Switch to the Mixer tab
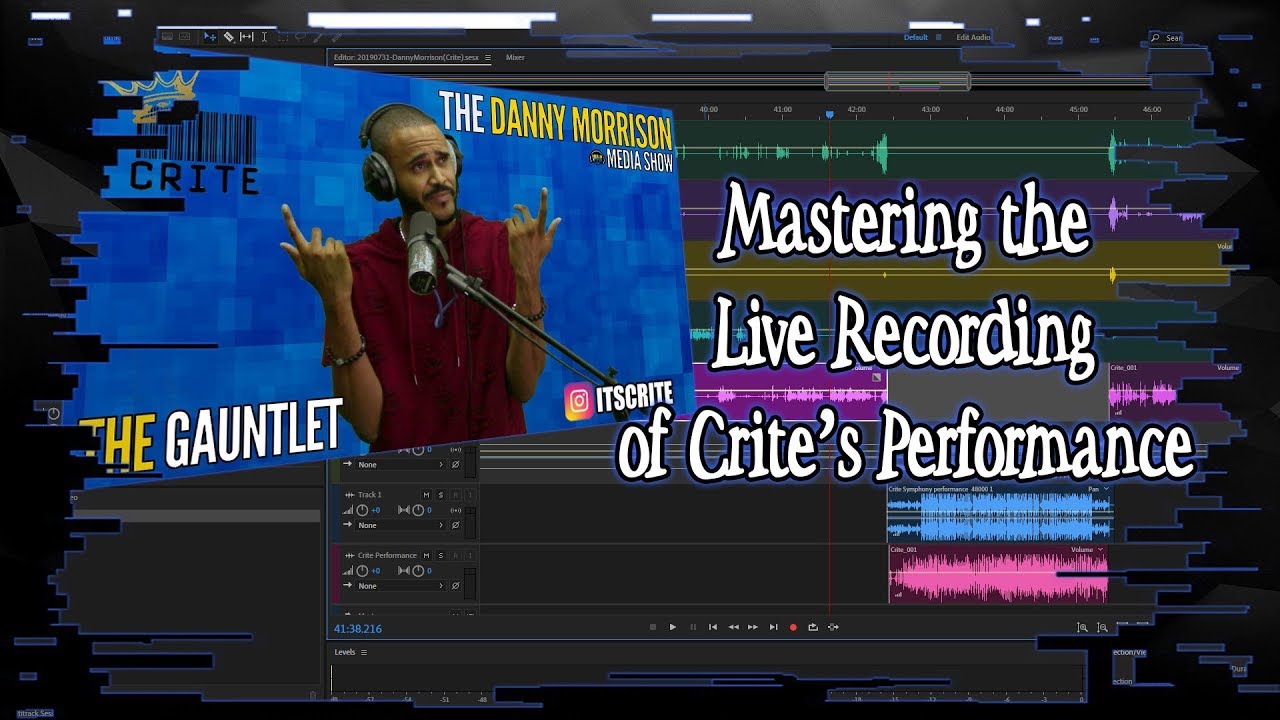This screenshot has height=720, width=1280. coord(515,58)
